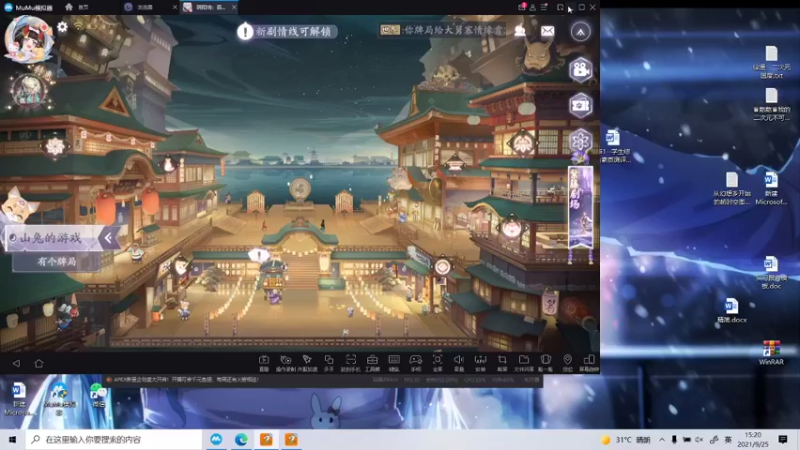The width and height of the screenshot is (800, 450).
Task: Open the 稿纸.docx desktop file
Action: (x=731, y=310)
